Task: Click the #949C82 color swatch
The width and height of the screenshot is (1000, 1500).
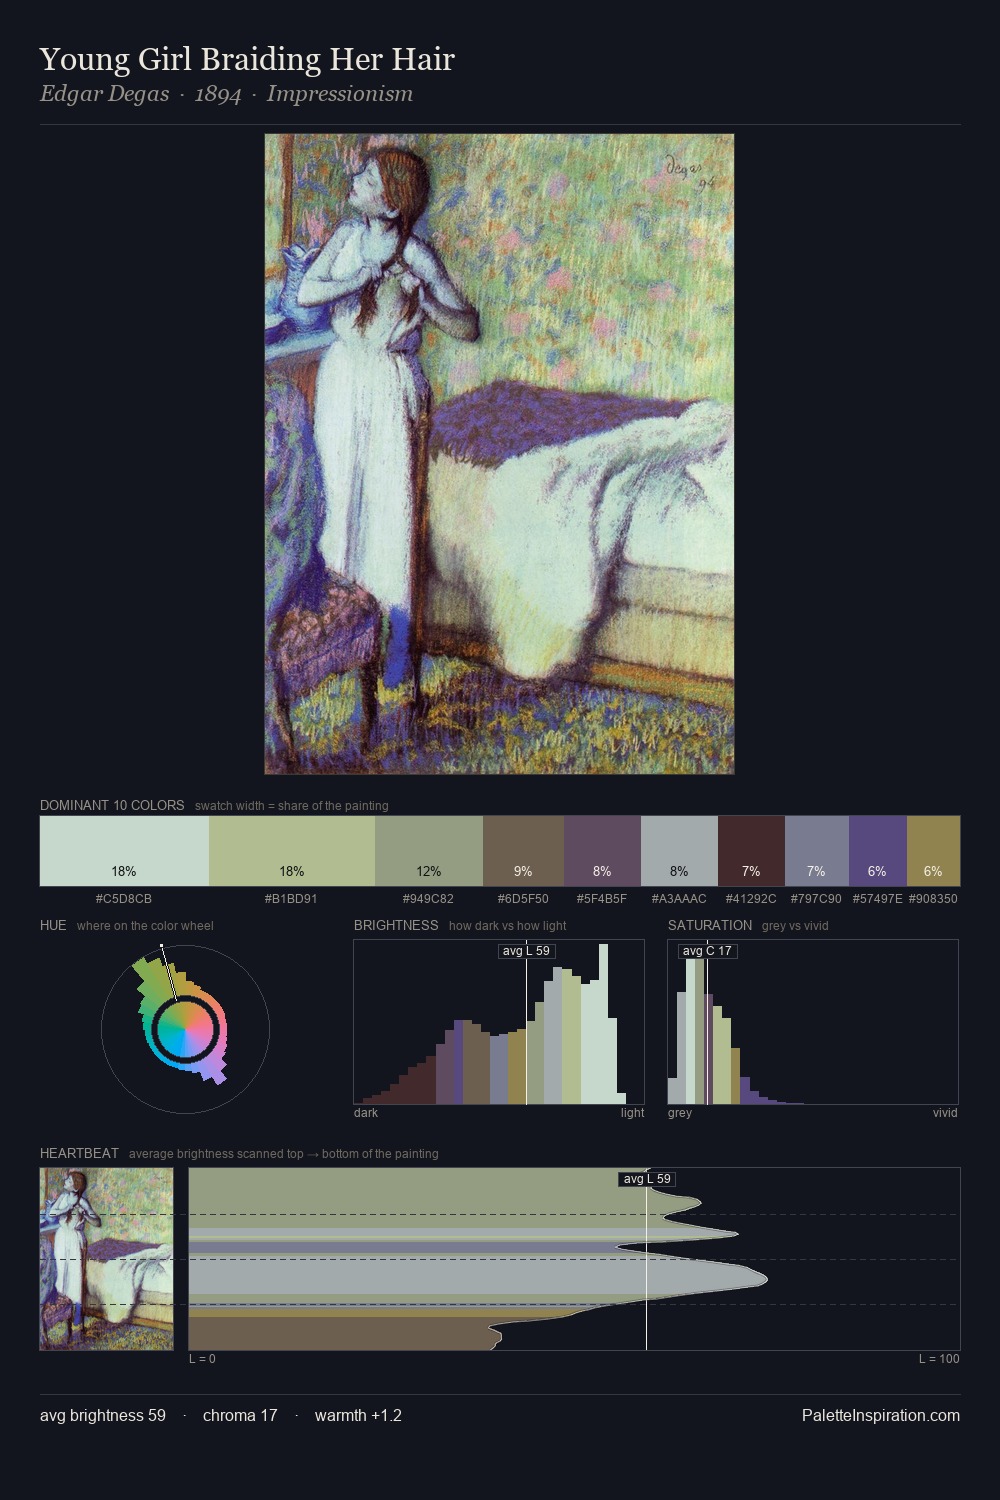Action: [x=429, y=851]
